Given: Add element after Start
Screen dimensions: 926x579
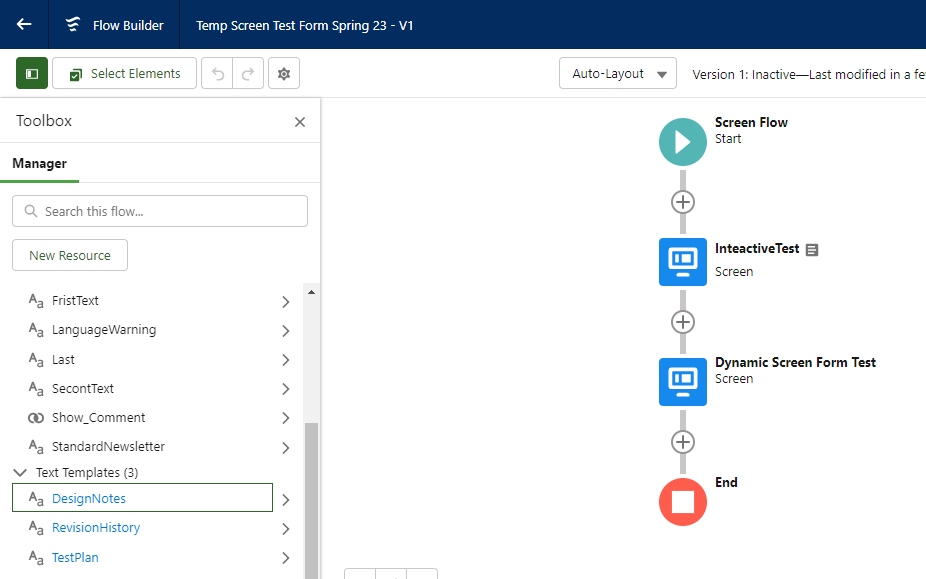Looking at the screenshot, I should tap(683, 202).
